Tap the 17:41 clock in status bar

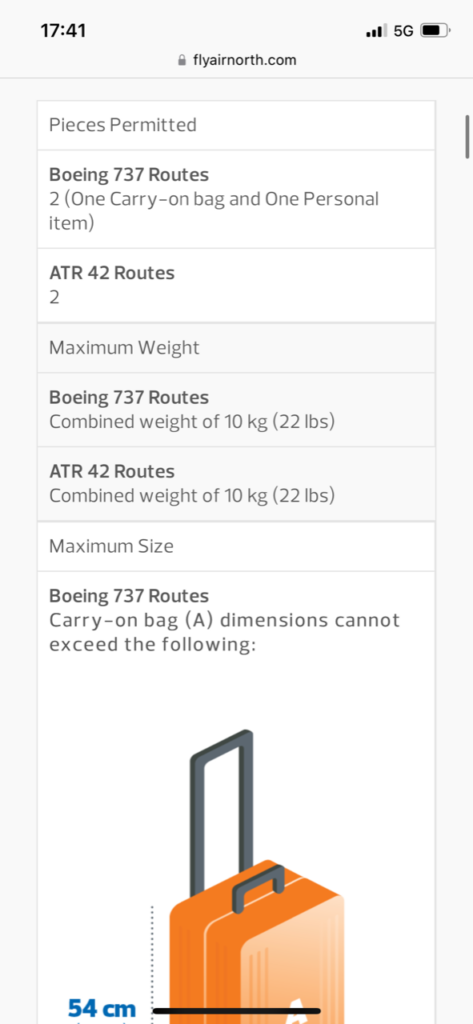[x=63, y=31]
